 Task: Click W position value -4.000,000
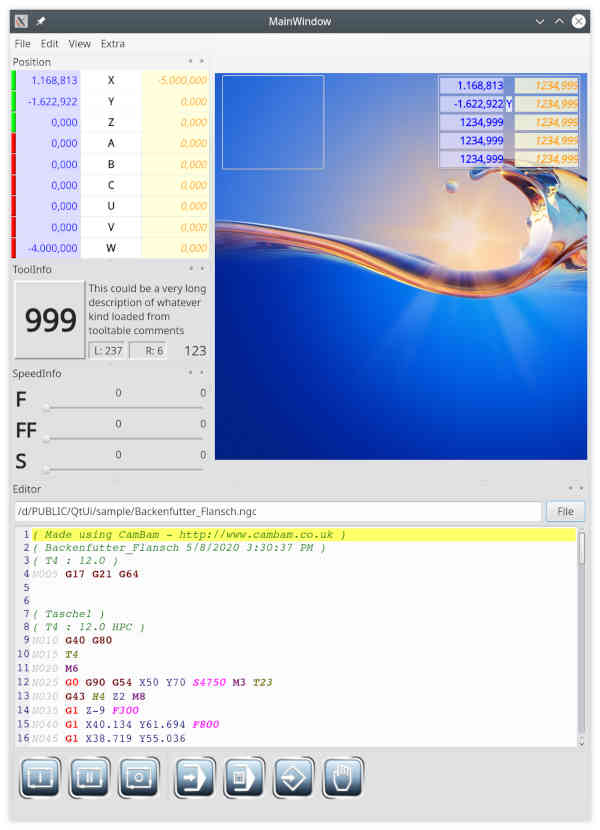(x=48, y=248)
